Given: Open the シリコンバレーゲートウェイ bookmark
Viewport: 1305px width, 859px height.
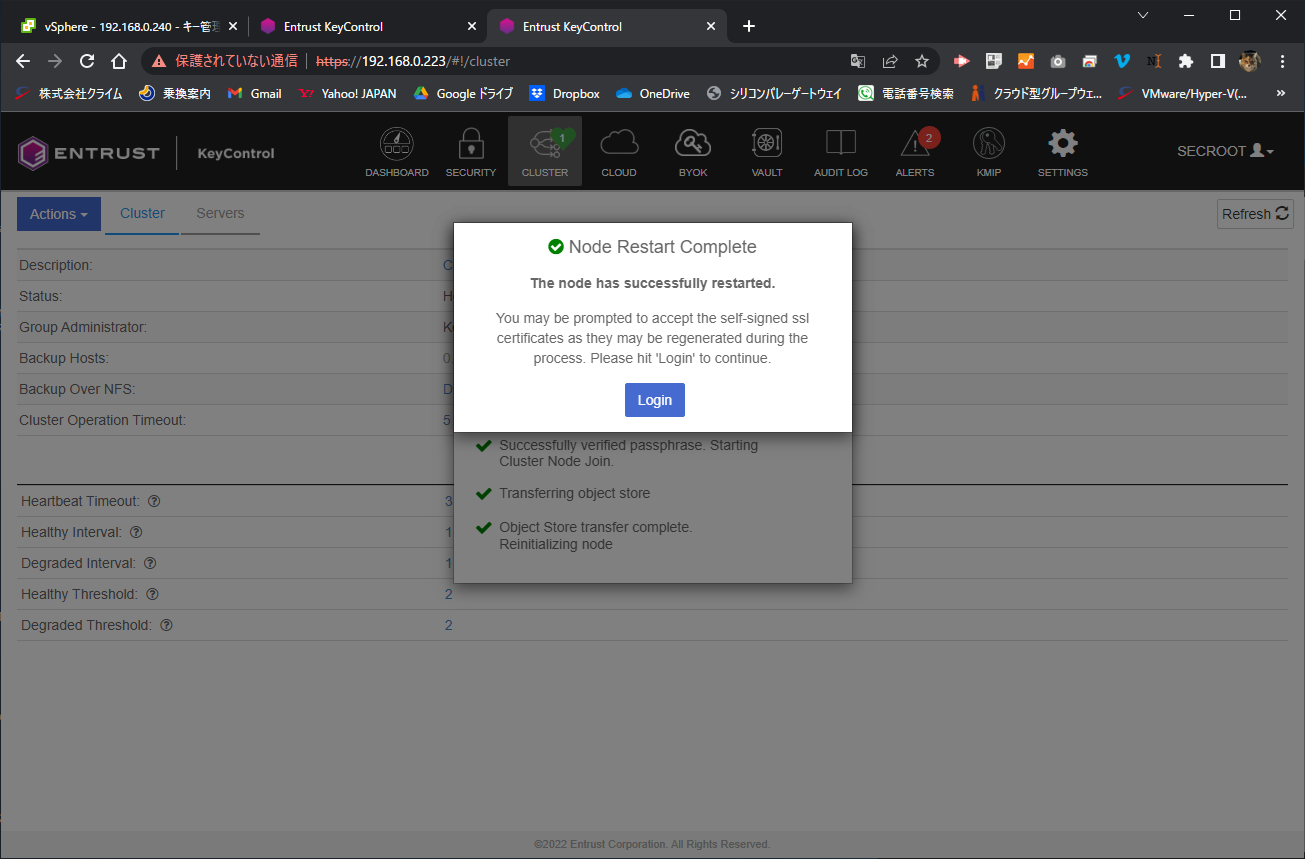Looking at the screenshot, I should click(x=774, y=93).
